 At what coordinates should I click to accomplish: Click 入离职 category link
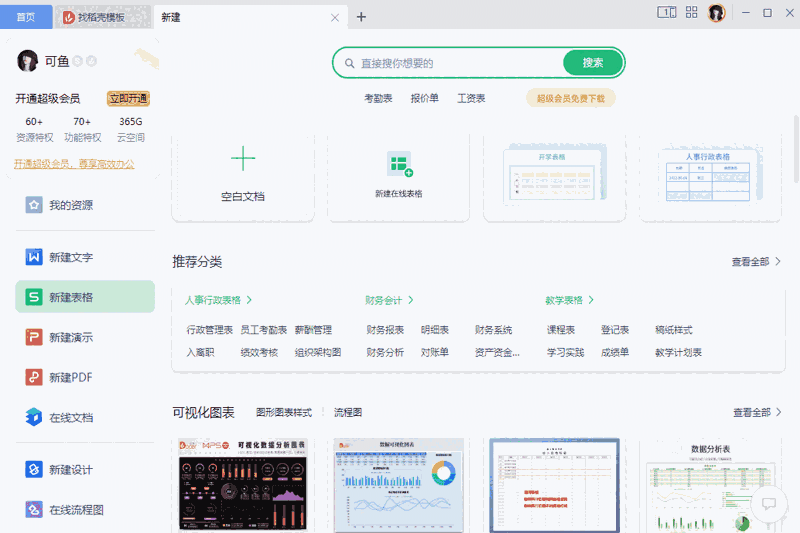tap(201, 352)
